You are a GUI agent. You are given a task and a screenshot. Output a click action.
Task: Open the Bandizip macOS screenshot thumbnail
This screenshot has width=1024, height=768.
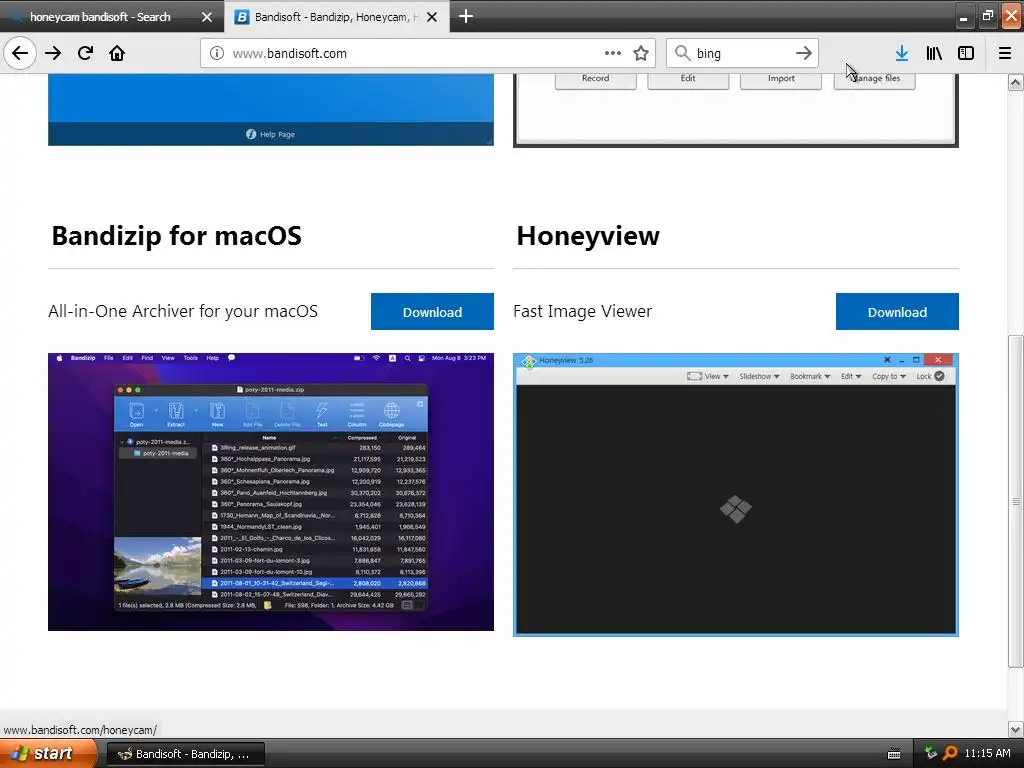270,492
